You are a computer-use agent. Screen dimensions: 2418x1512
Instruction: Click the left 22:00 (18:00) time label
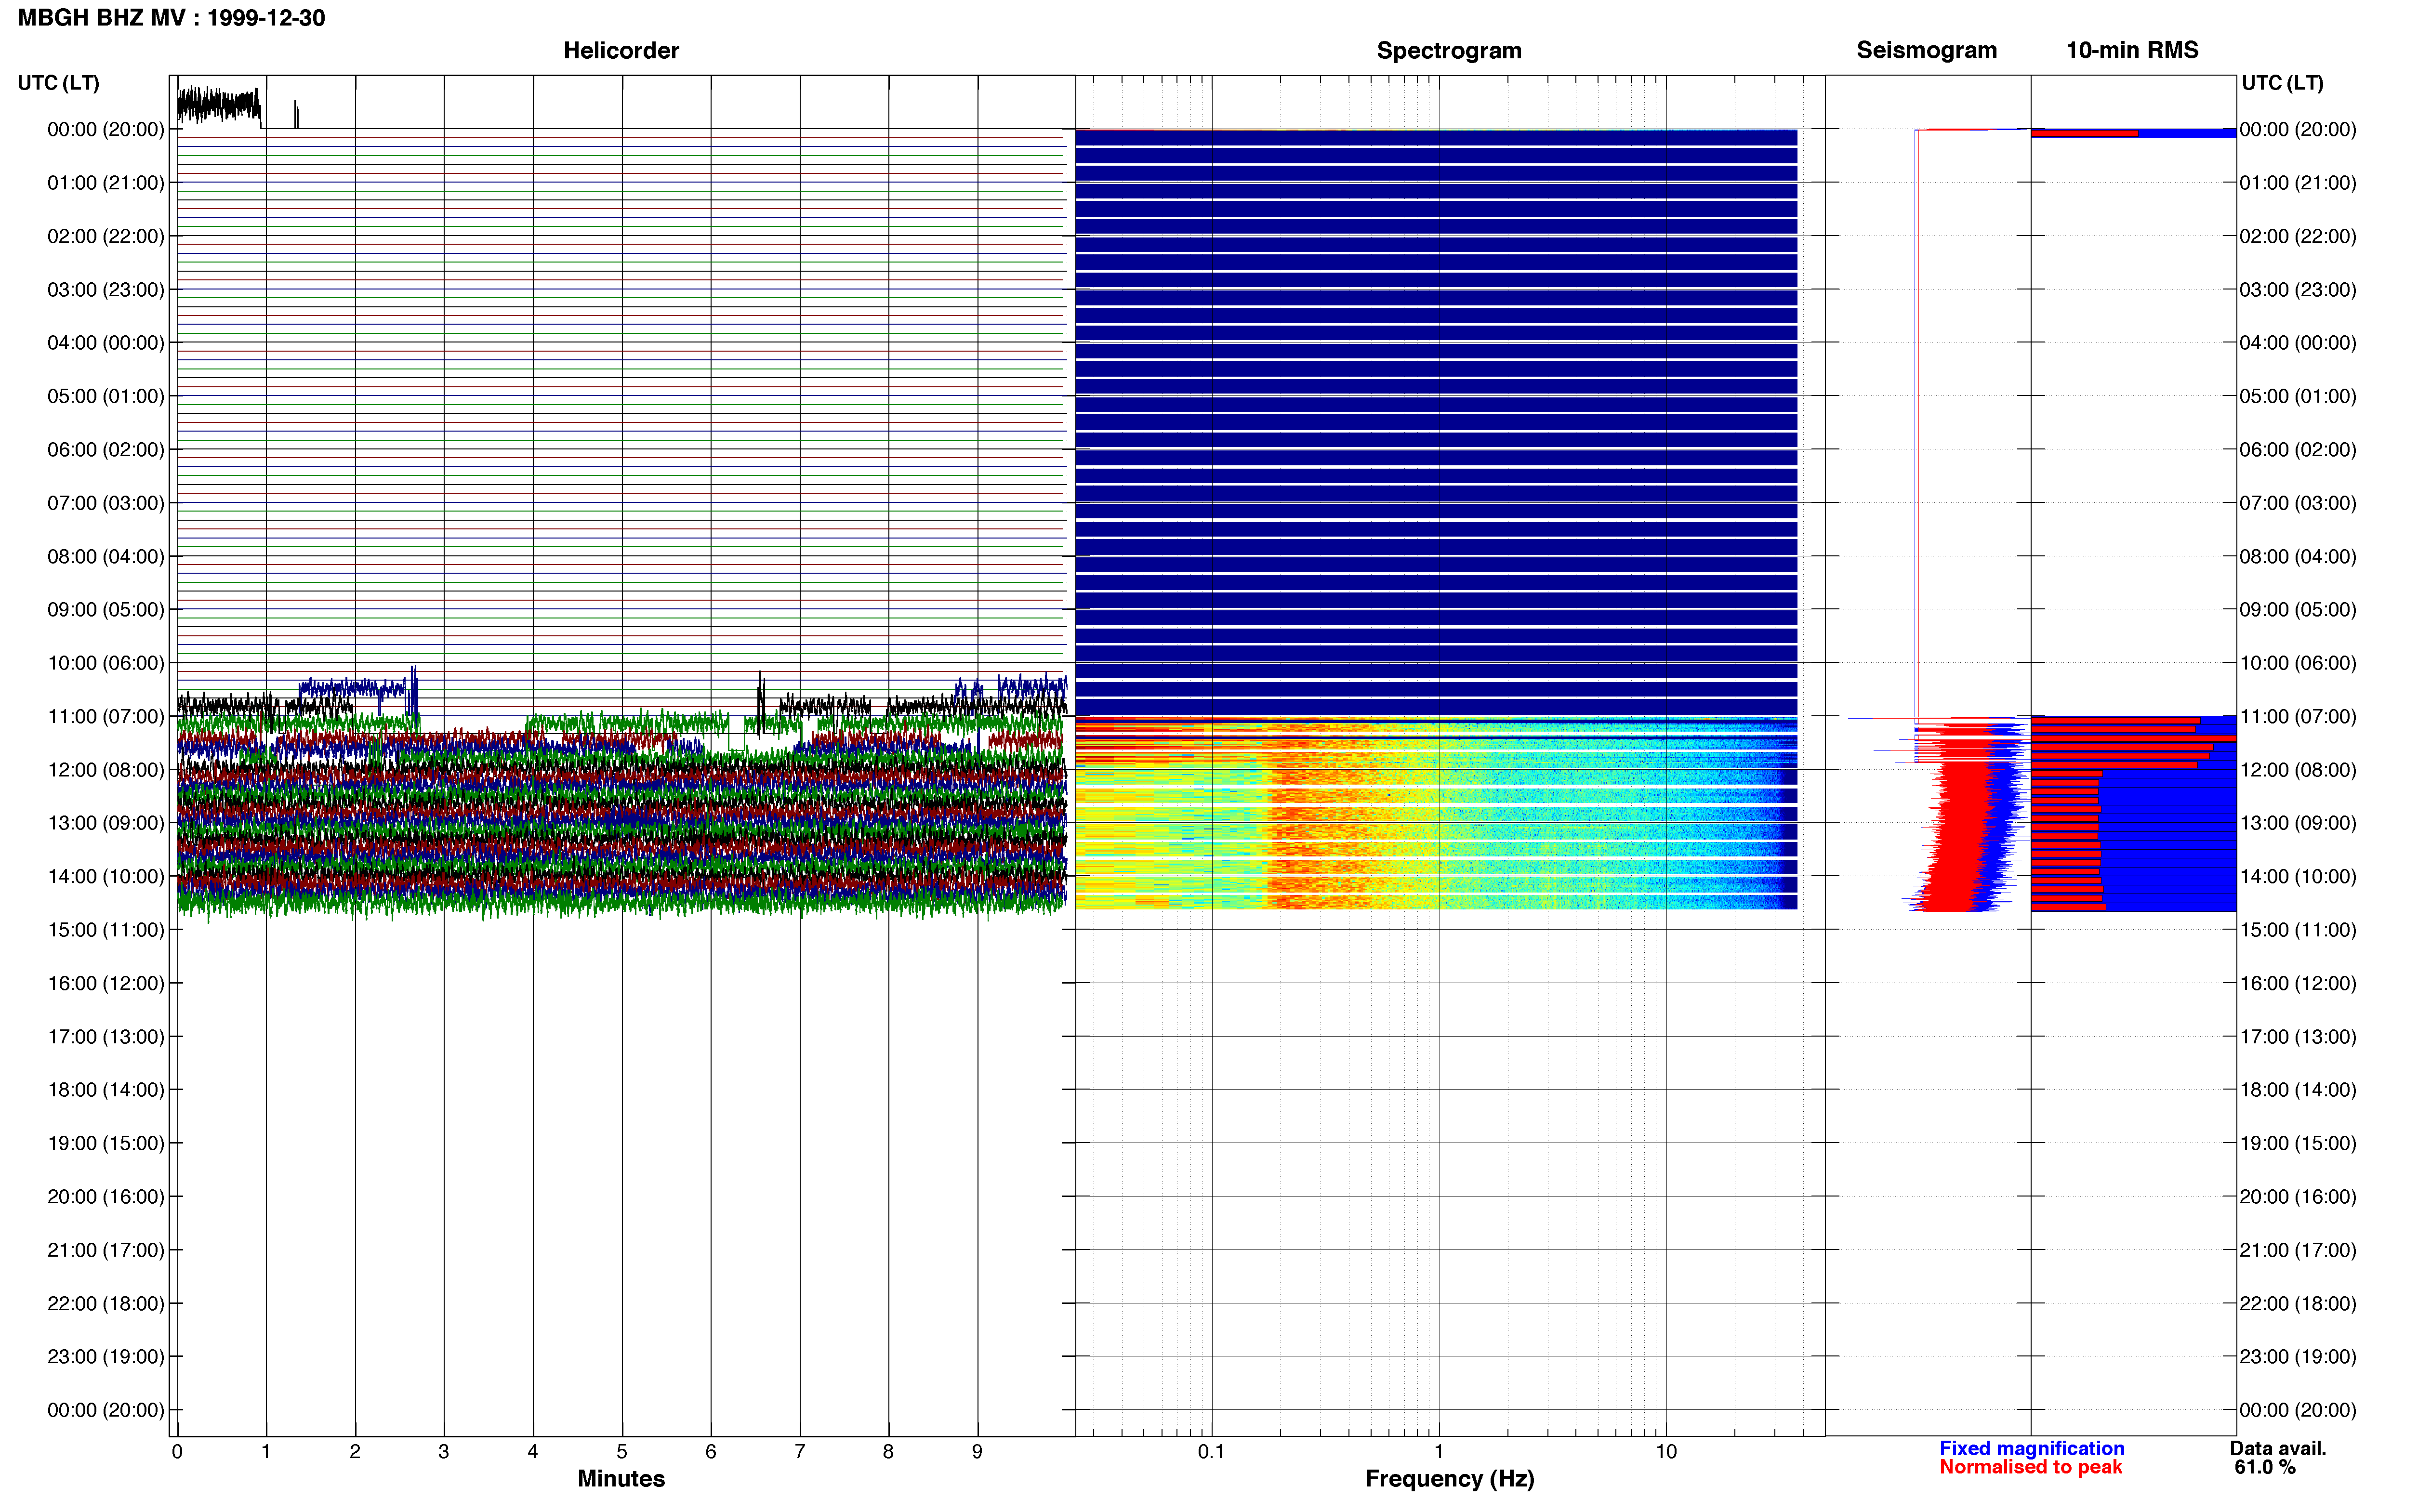(x=106, y=1303)
